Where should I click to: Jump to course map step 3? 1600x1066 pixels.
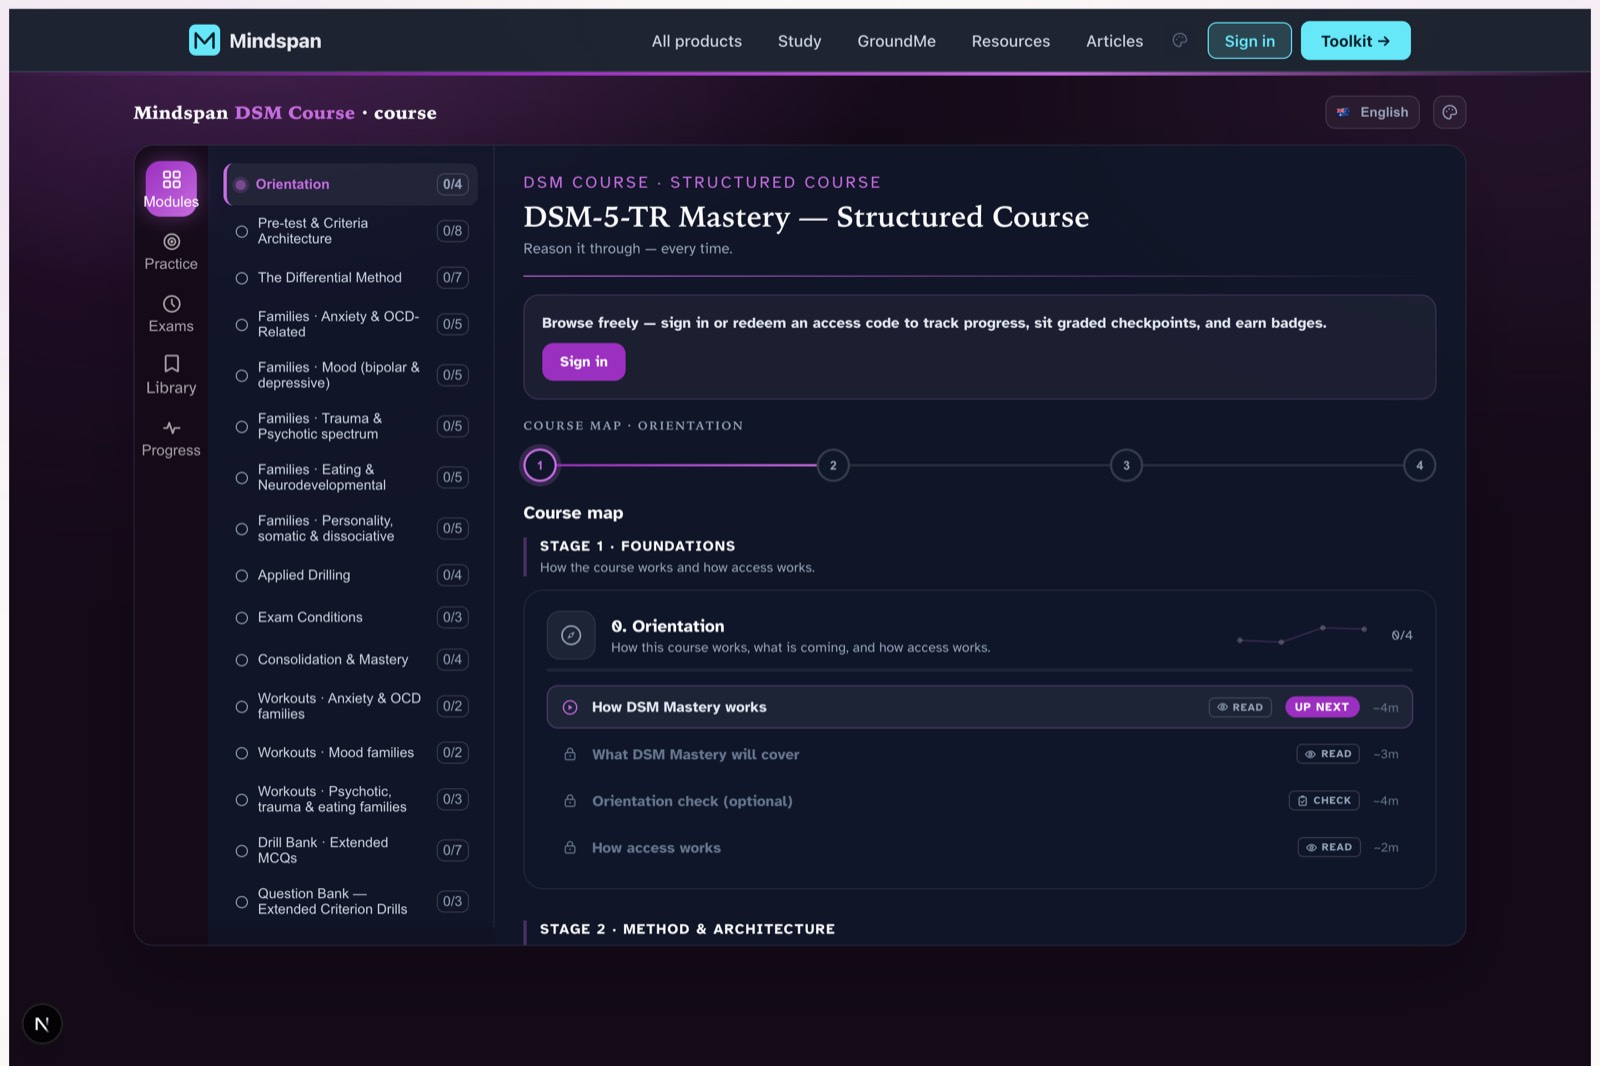pos(1126,465)
